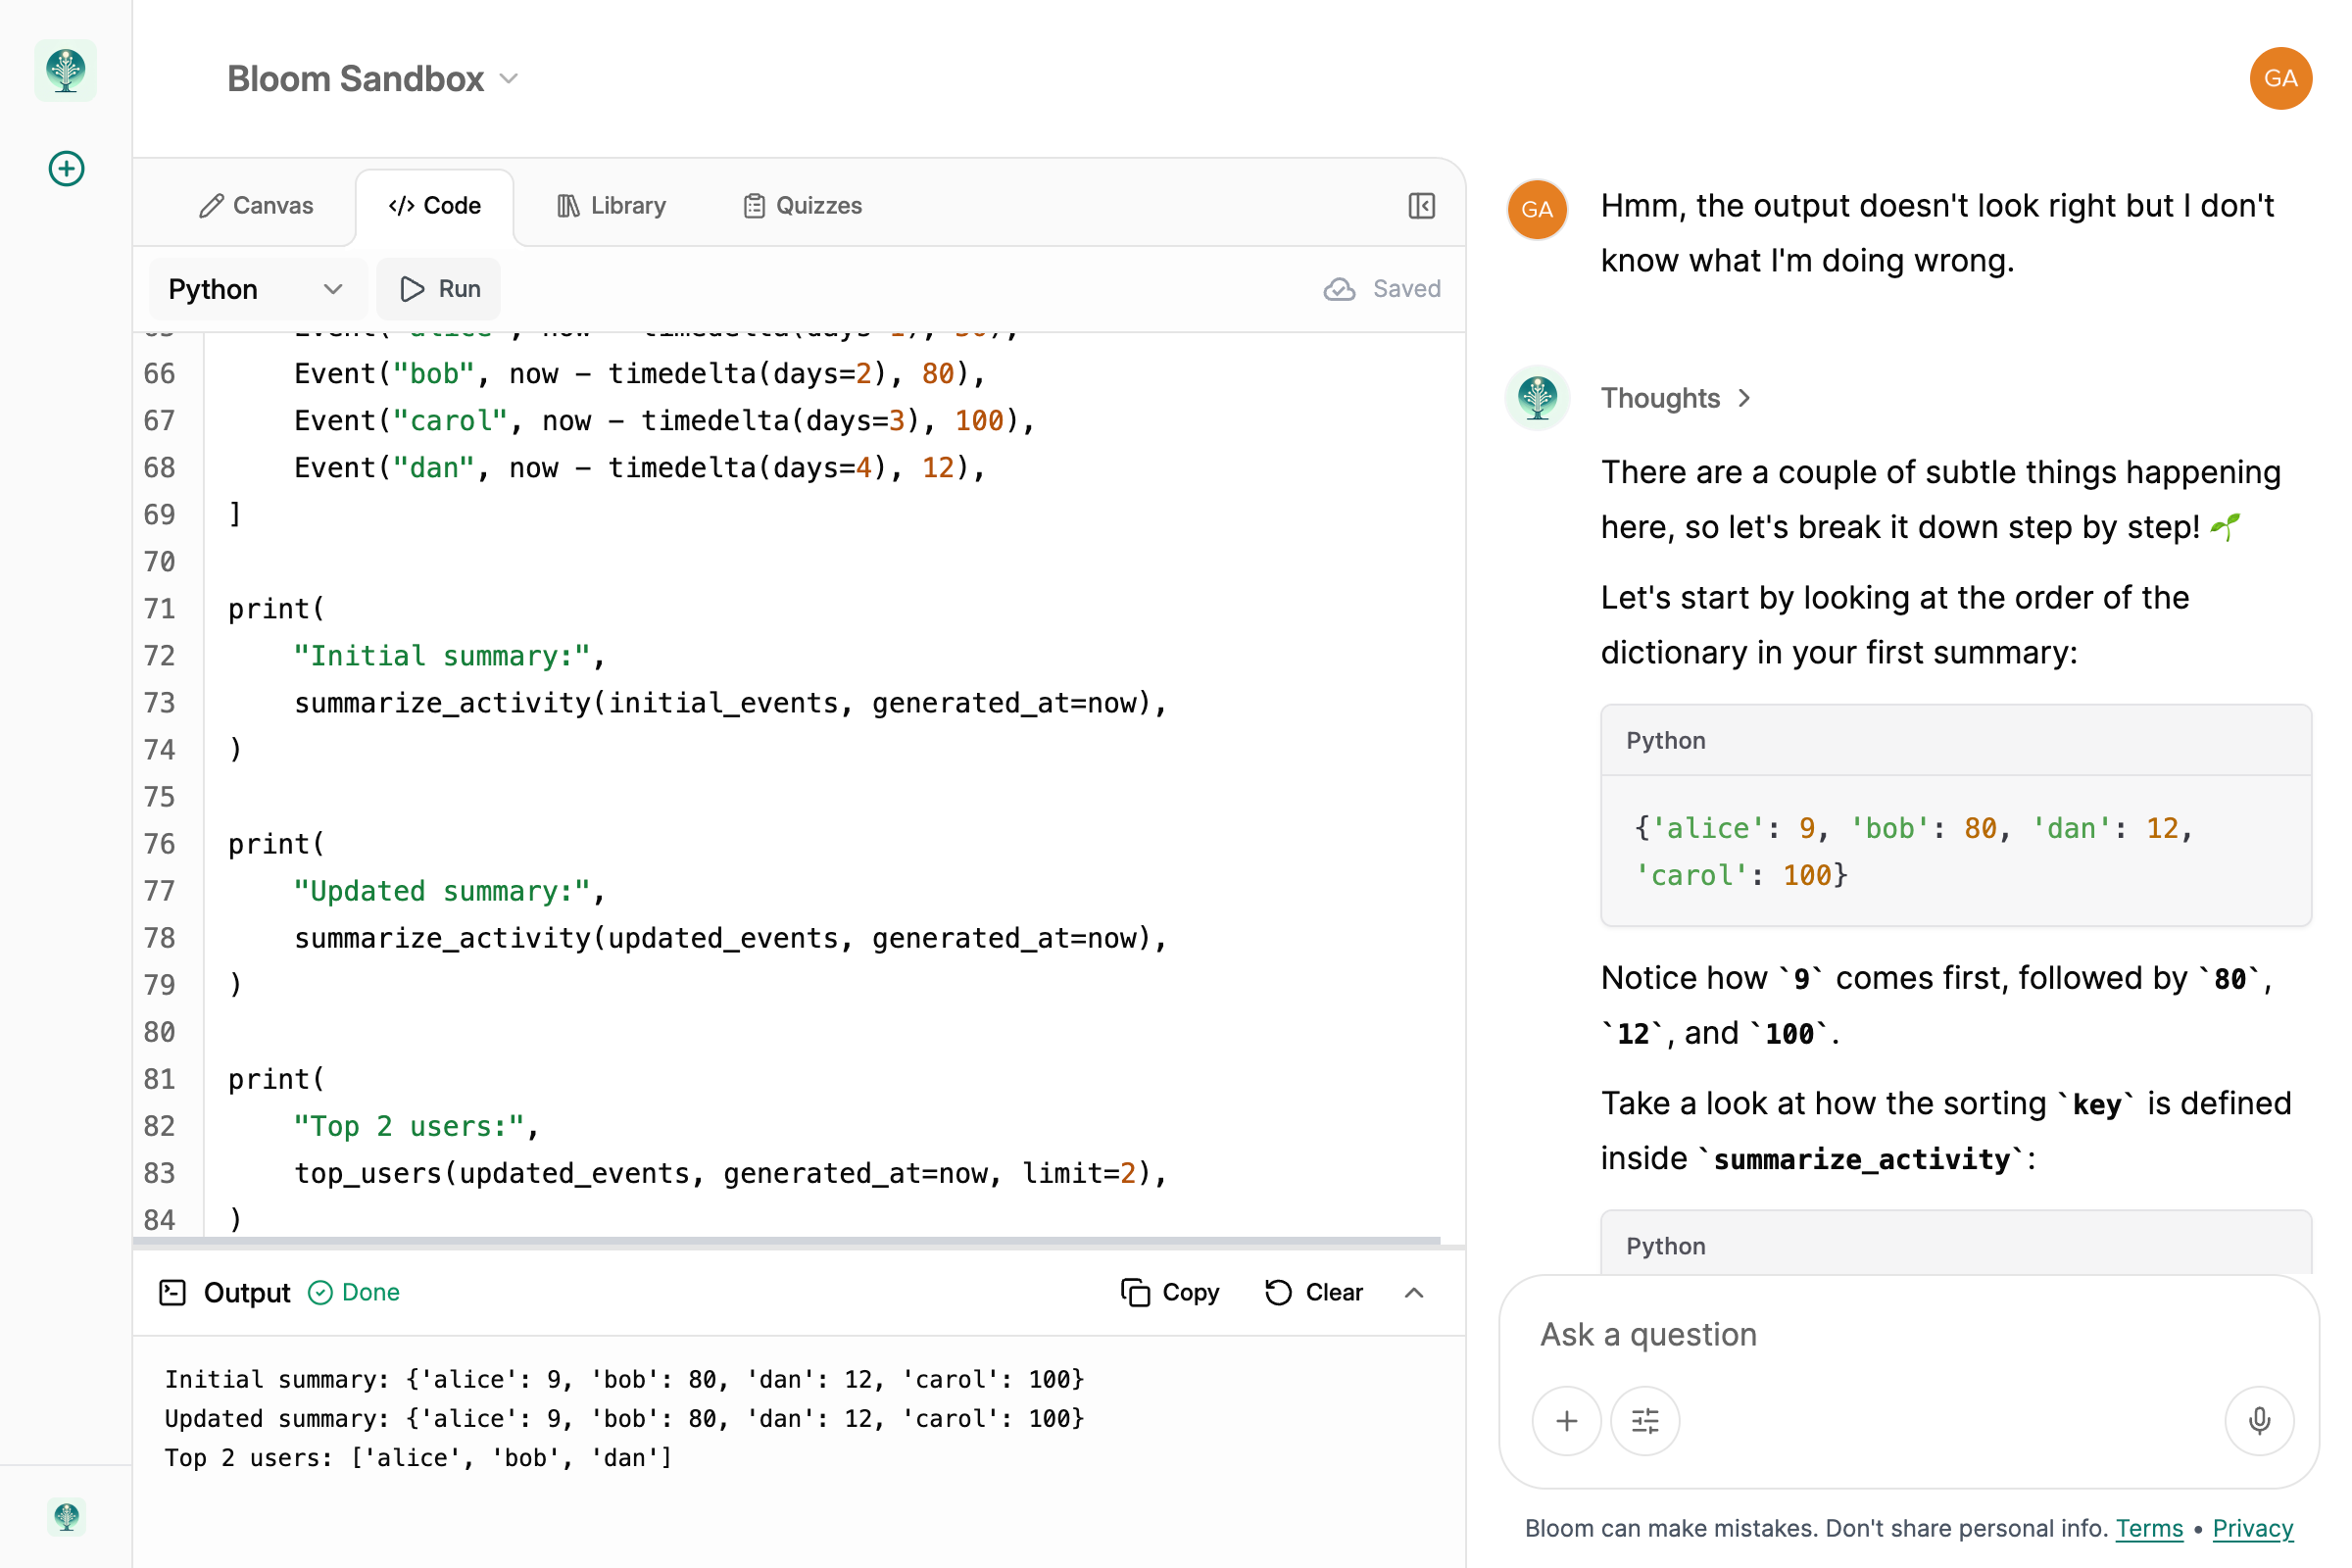The image size is (2352, 1568).
Task: Click the small Bloom icon at the sidebar bottom
Action: point(66,1516)
